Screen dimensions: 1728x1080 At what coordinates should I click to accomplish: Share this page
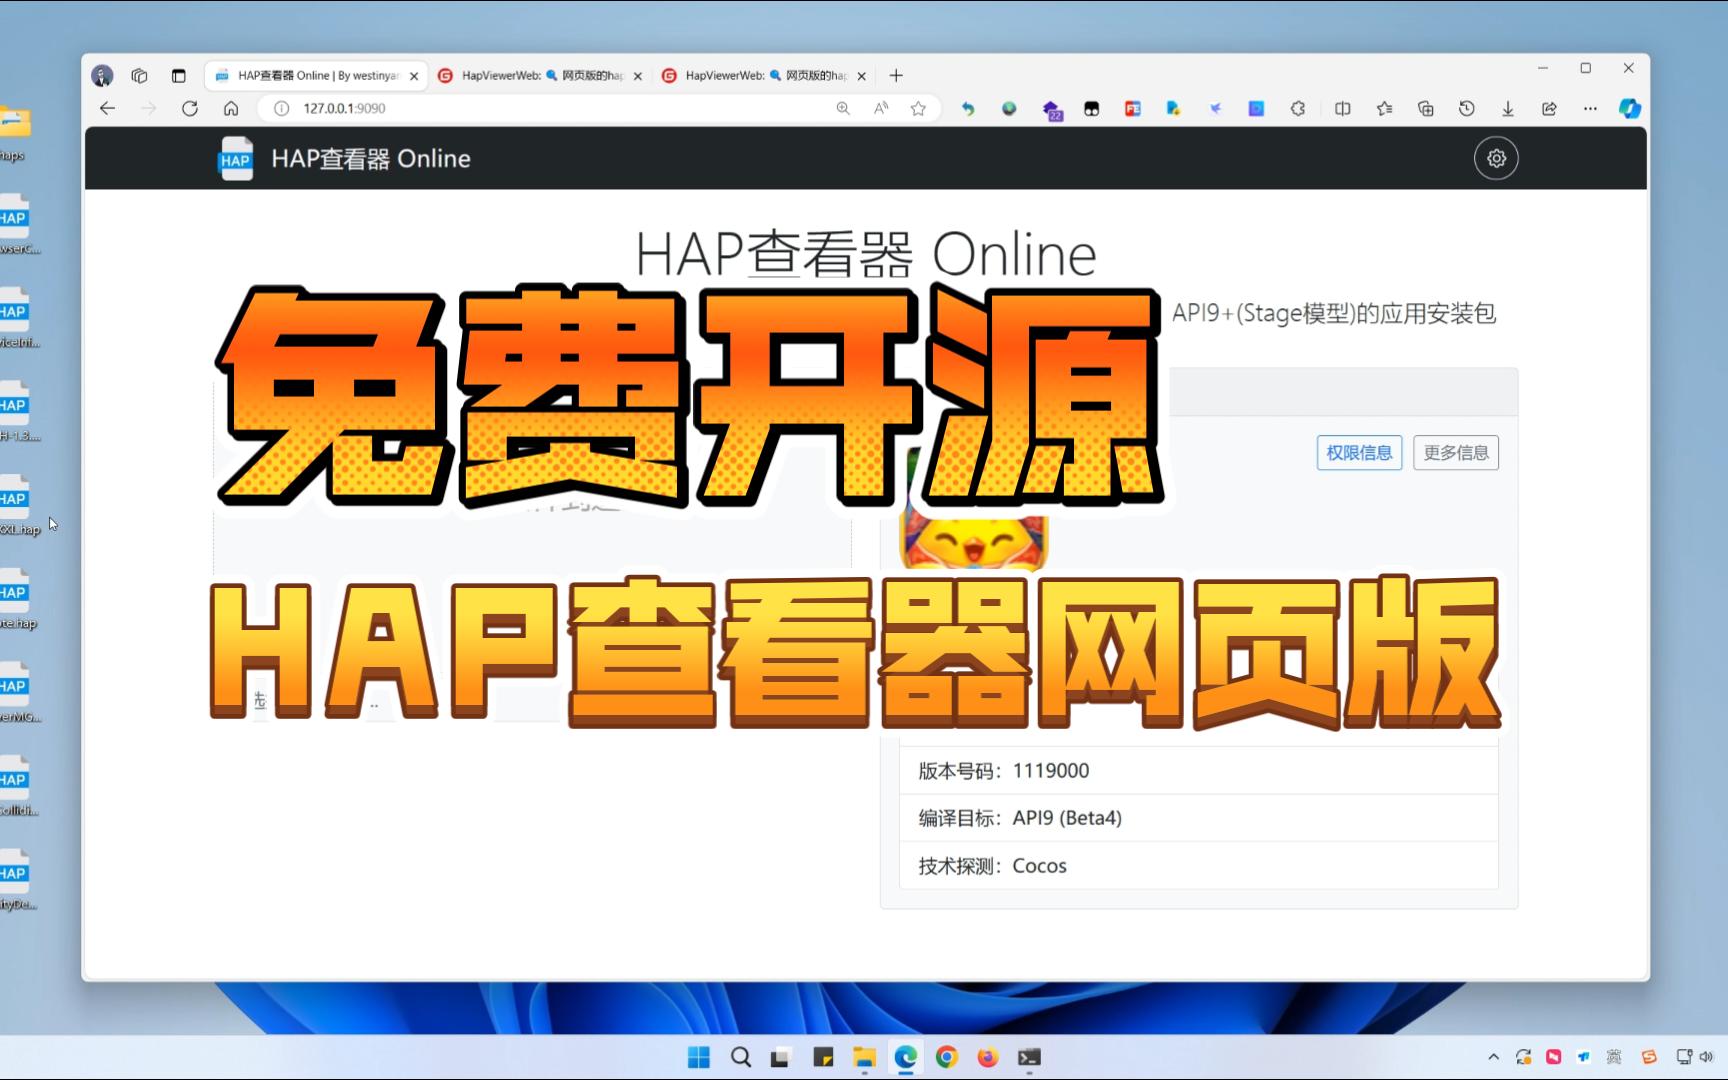coord(1549,108)
